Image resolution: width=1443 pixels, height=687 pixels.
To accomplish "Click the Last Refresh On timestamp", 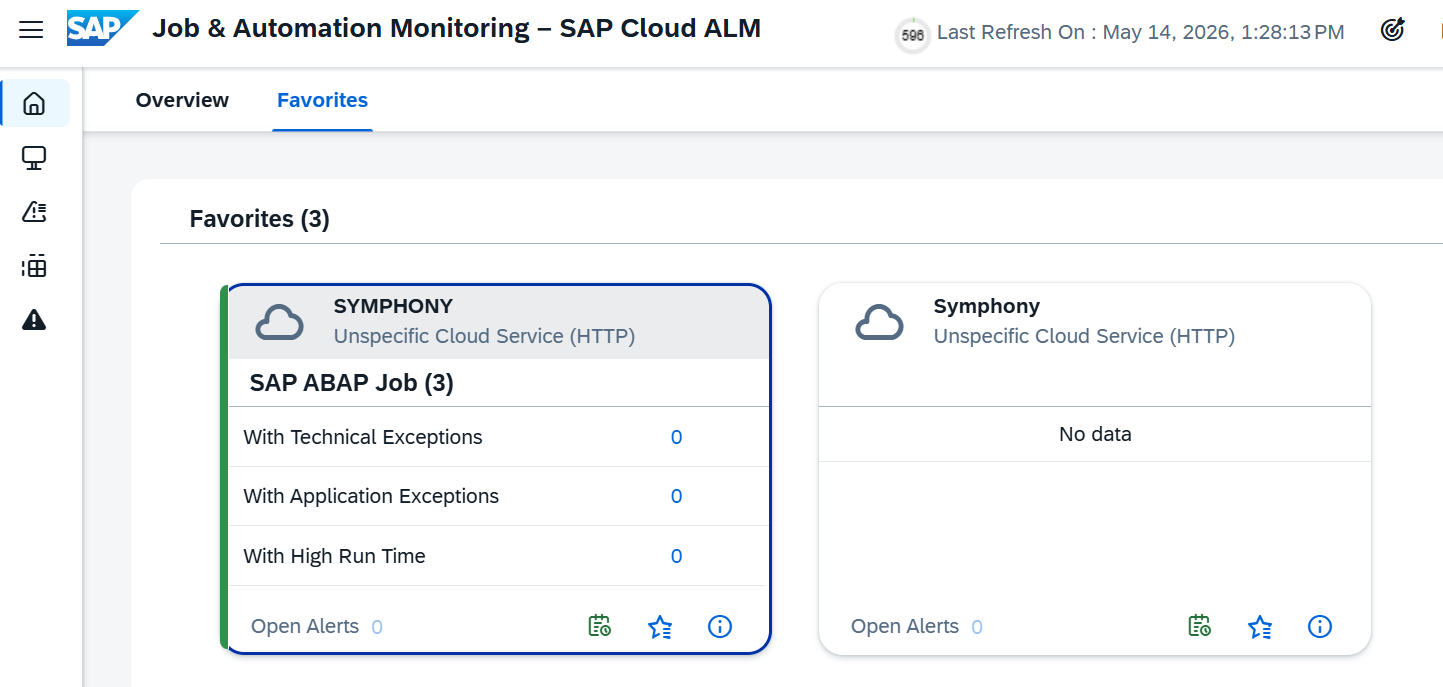I will 1141,32.
